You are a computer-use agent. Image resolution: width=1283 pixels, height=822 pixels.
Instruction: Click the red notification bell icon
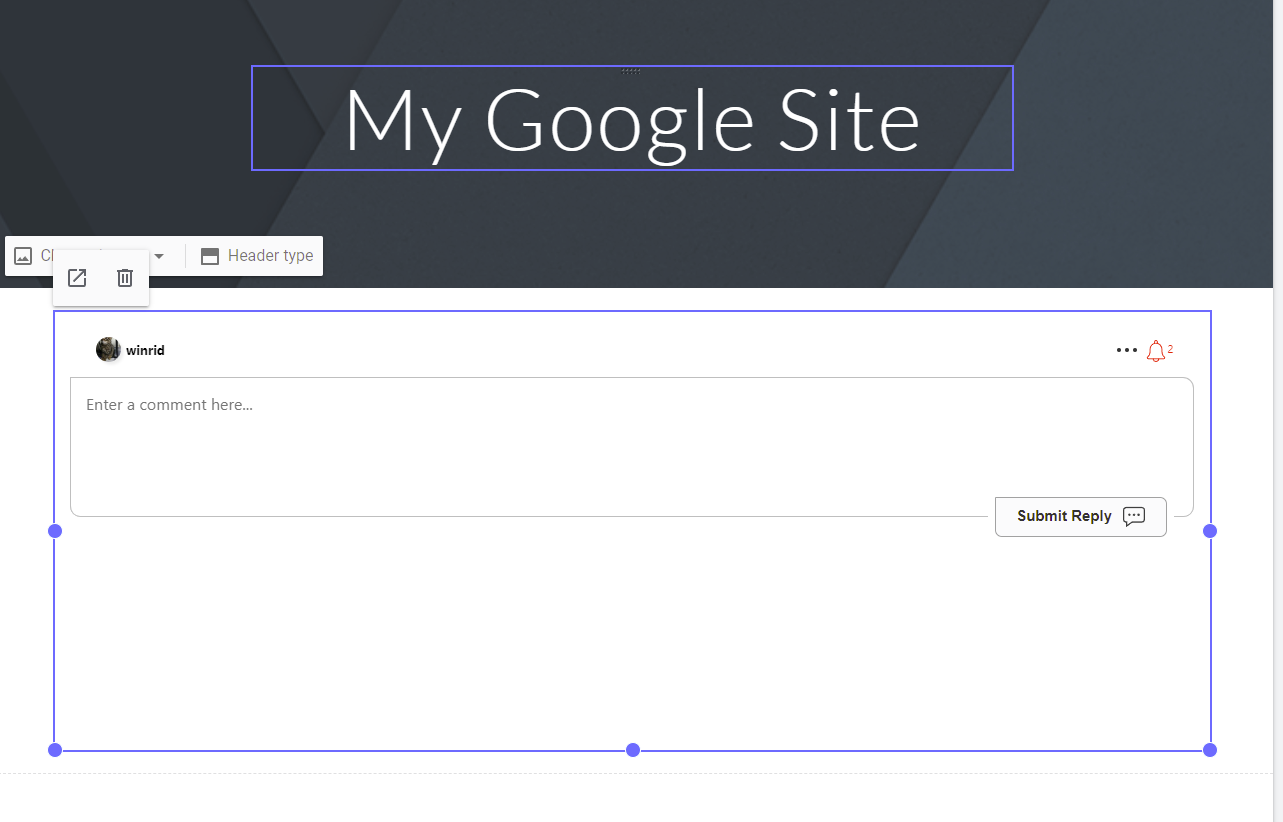[1156, 351]
